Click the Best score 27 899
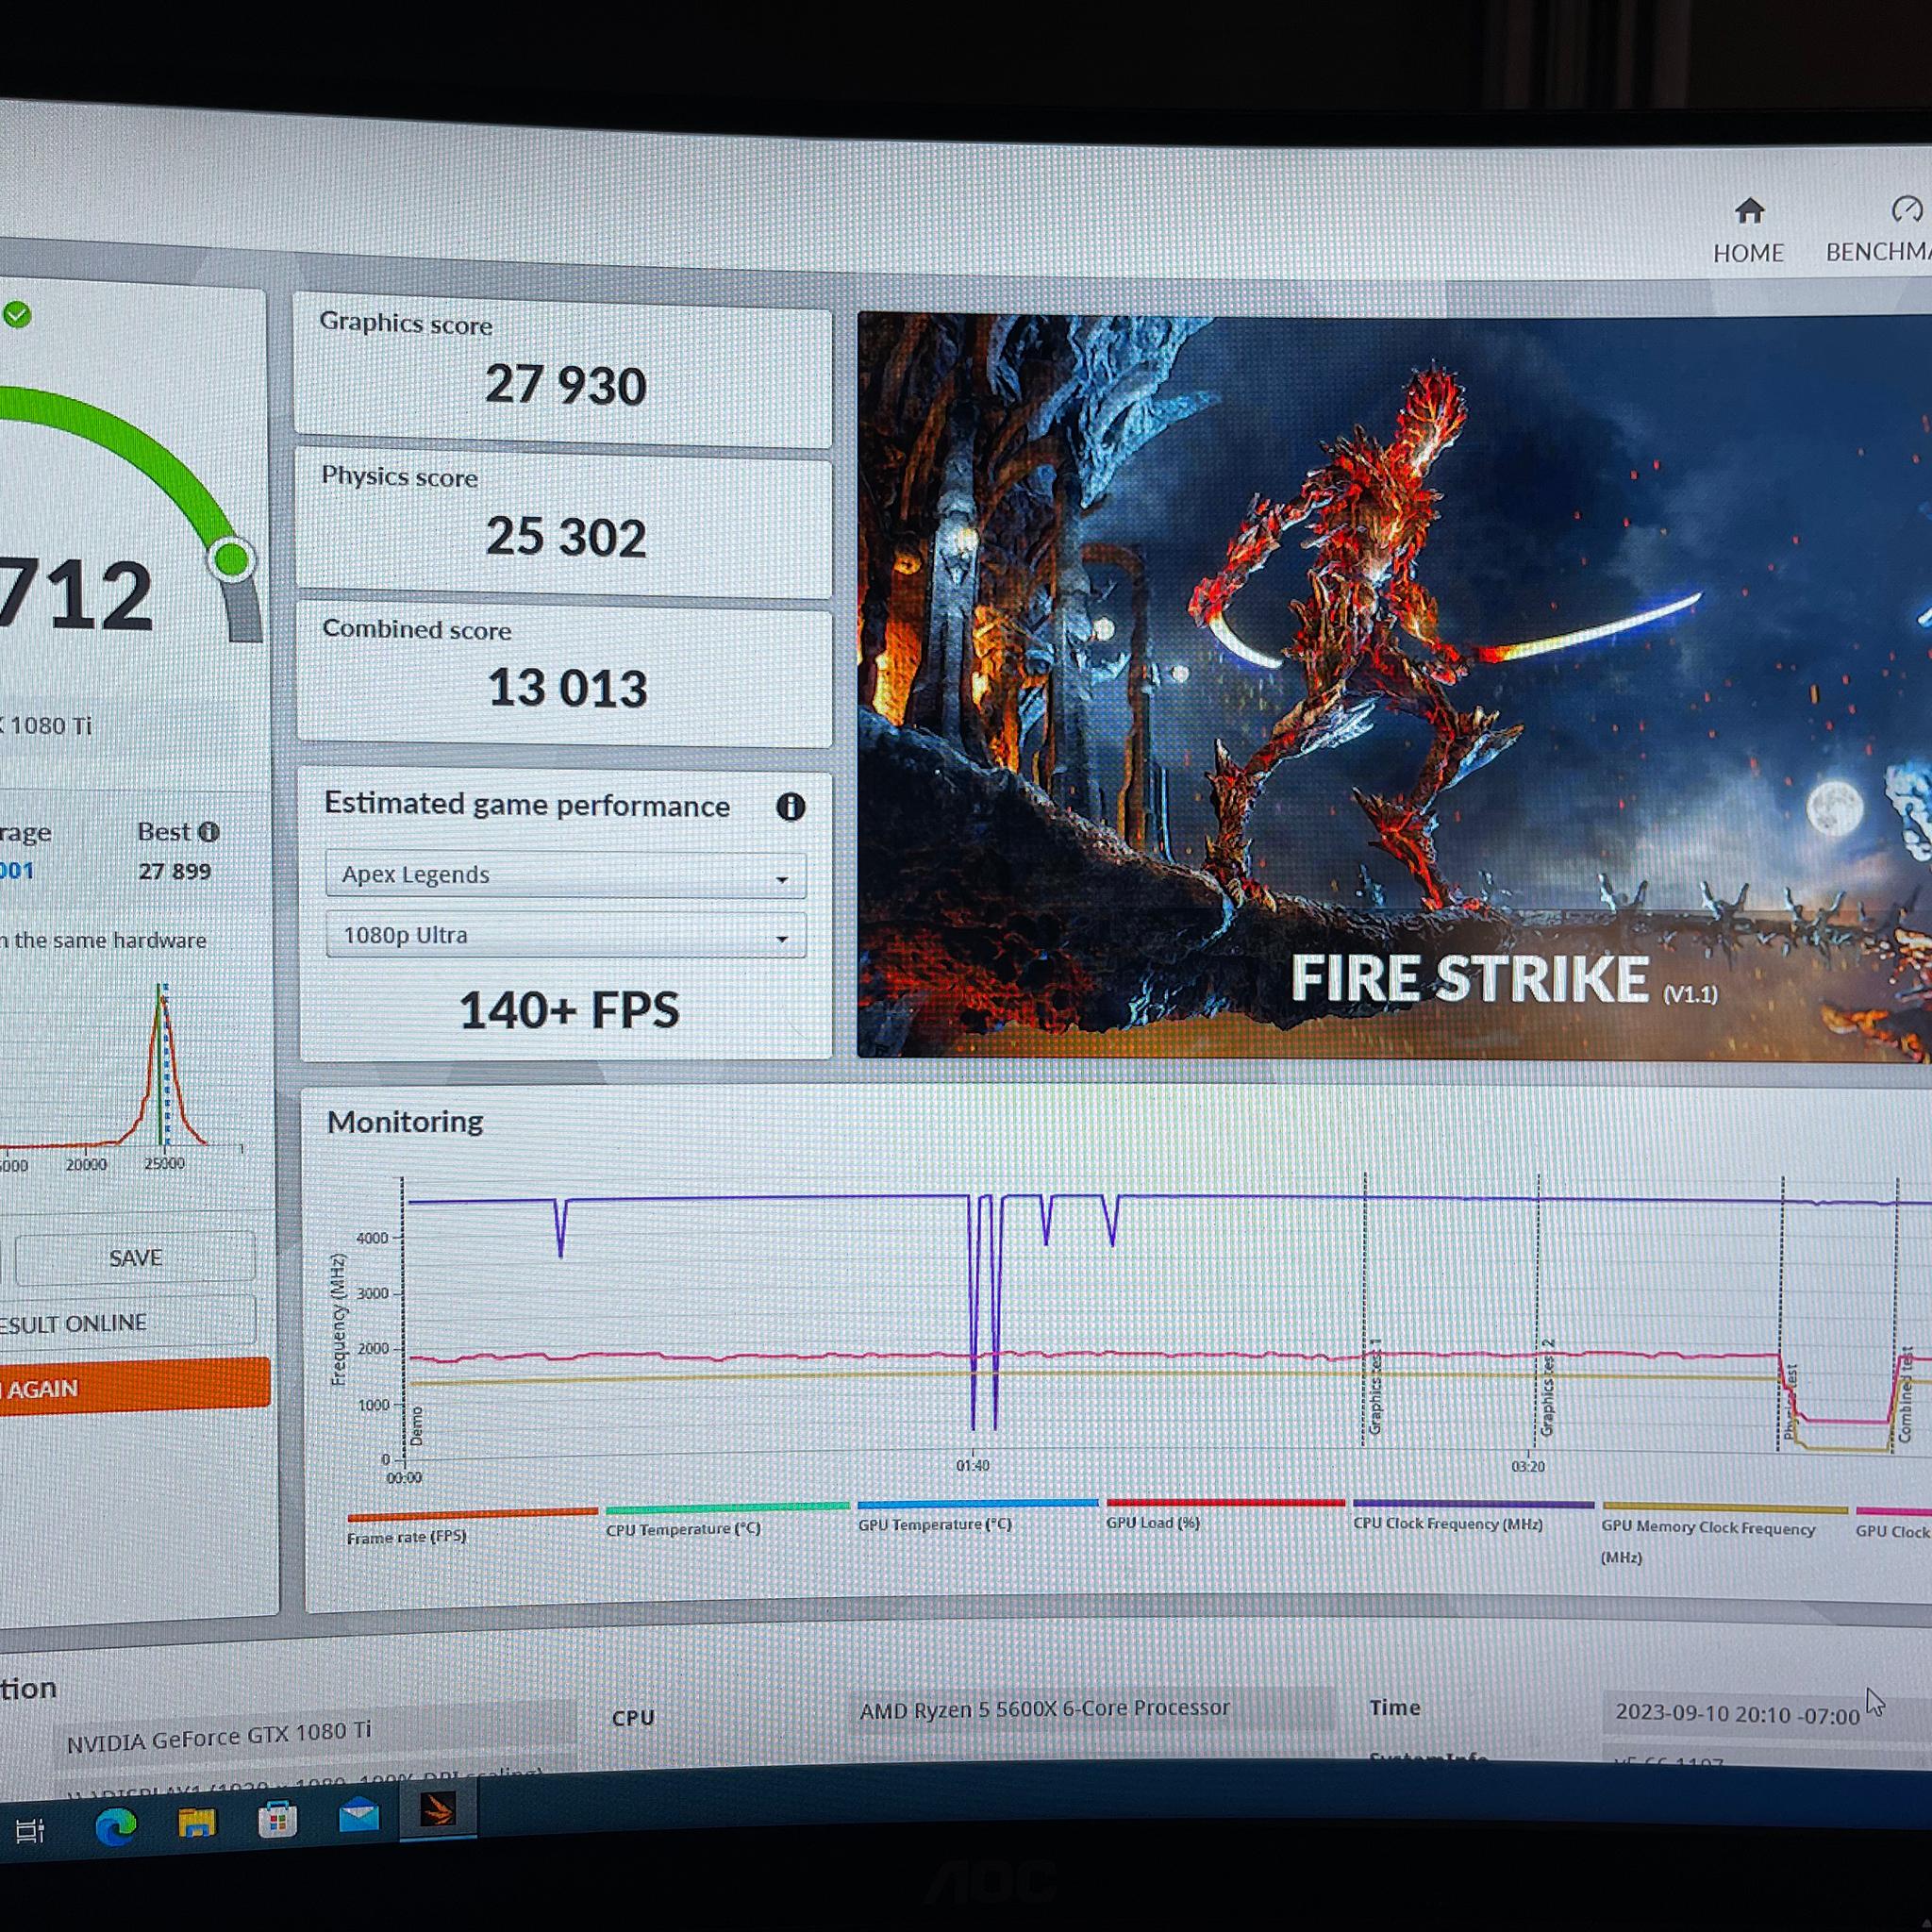Image resolution: width=1932 pixels, height=1932 pixels. 175,872
